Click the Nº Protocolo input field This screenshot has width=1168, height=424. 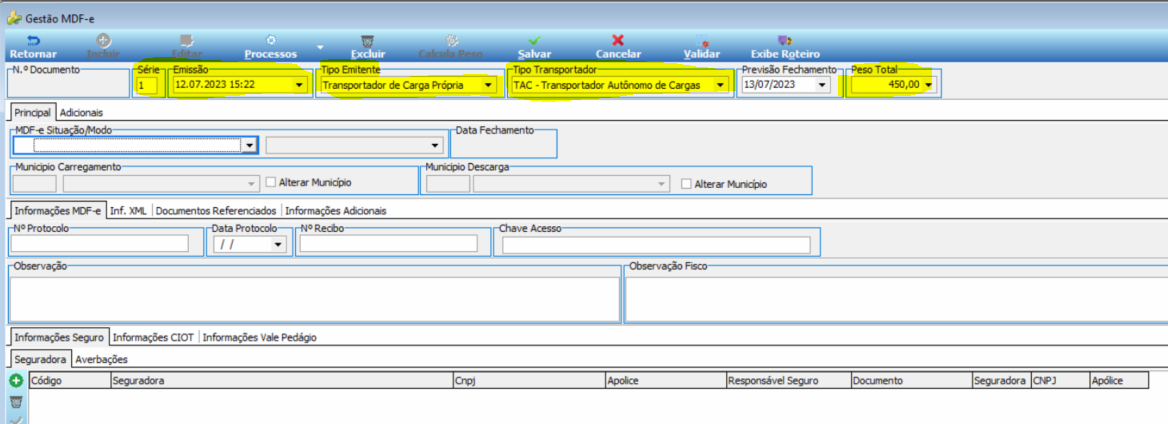(x=100, y=244)
